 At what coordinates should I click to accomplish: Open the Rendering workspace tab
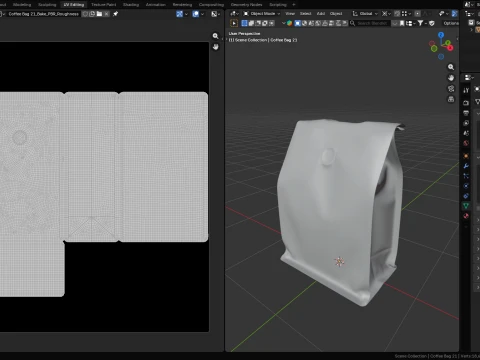pyautogui.click(x=182, y=5)
